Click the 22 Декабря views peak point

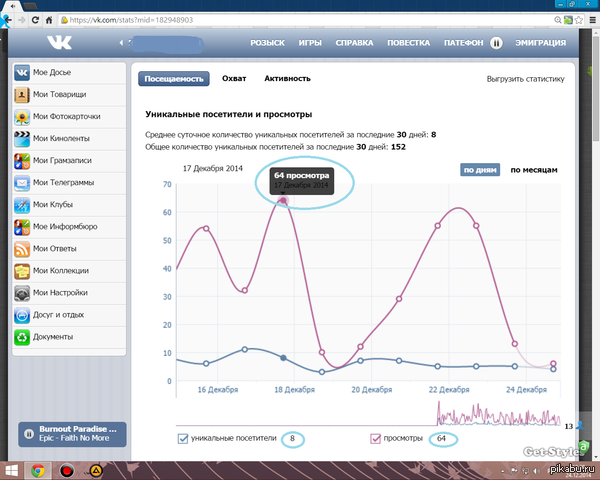438,225
